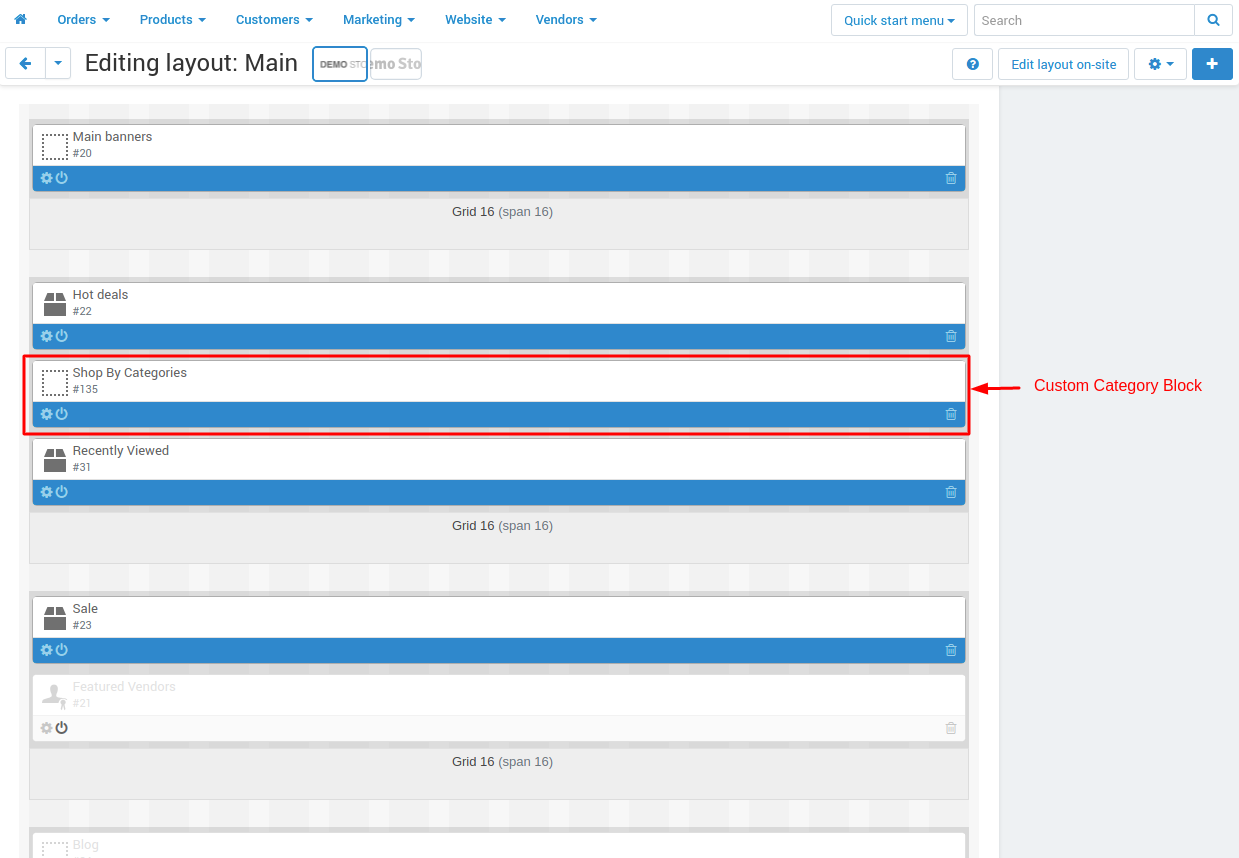
Task: Open dropdown arrow next to back button
Action: 58,64
